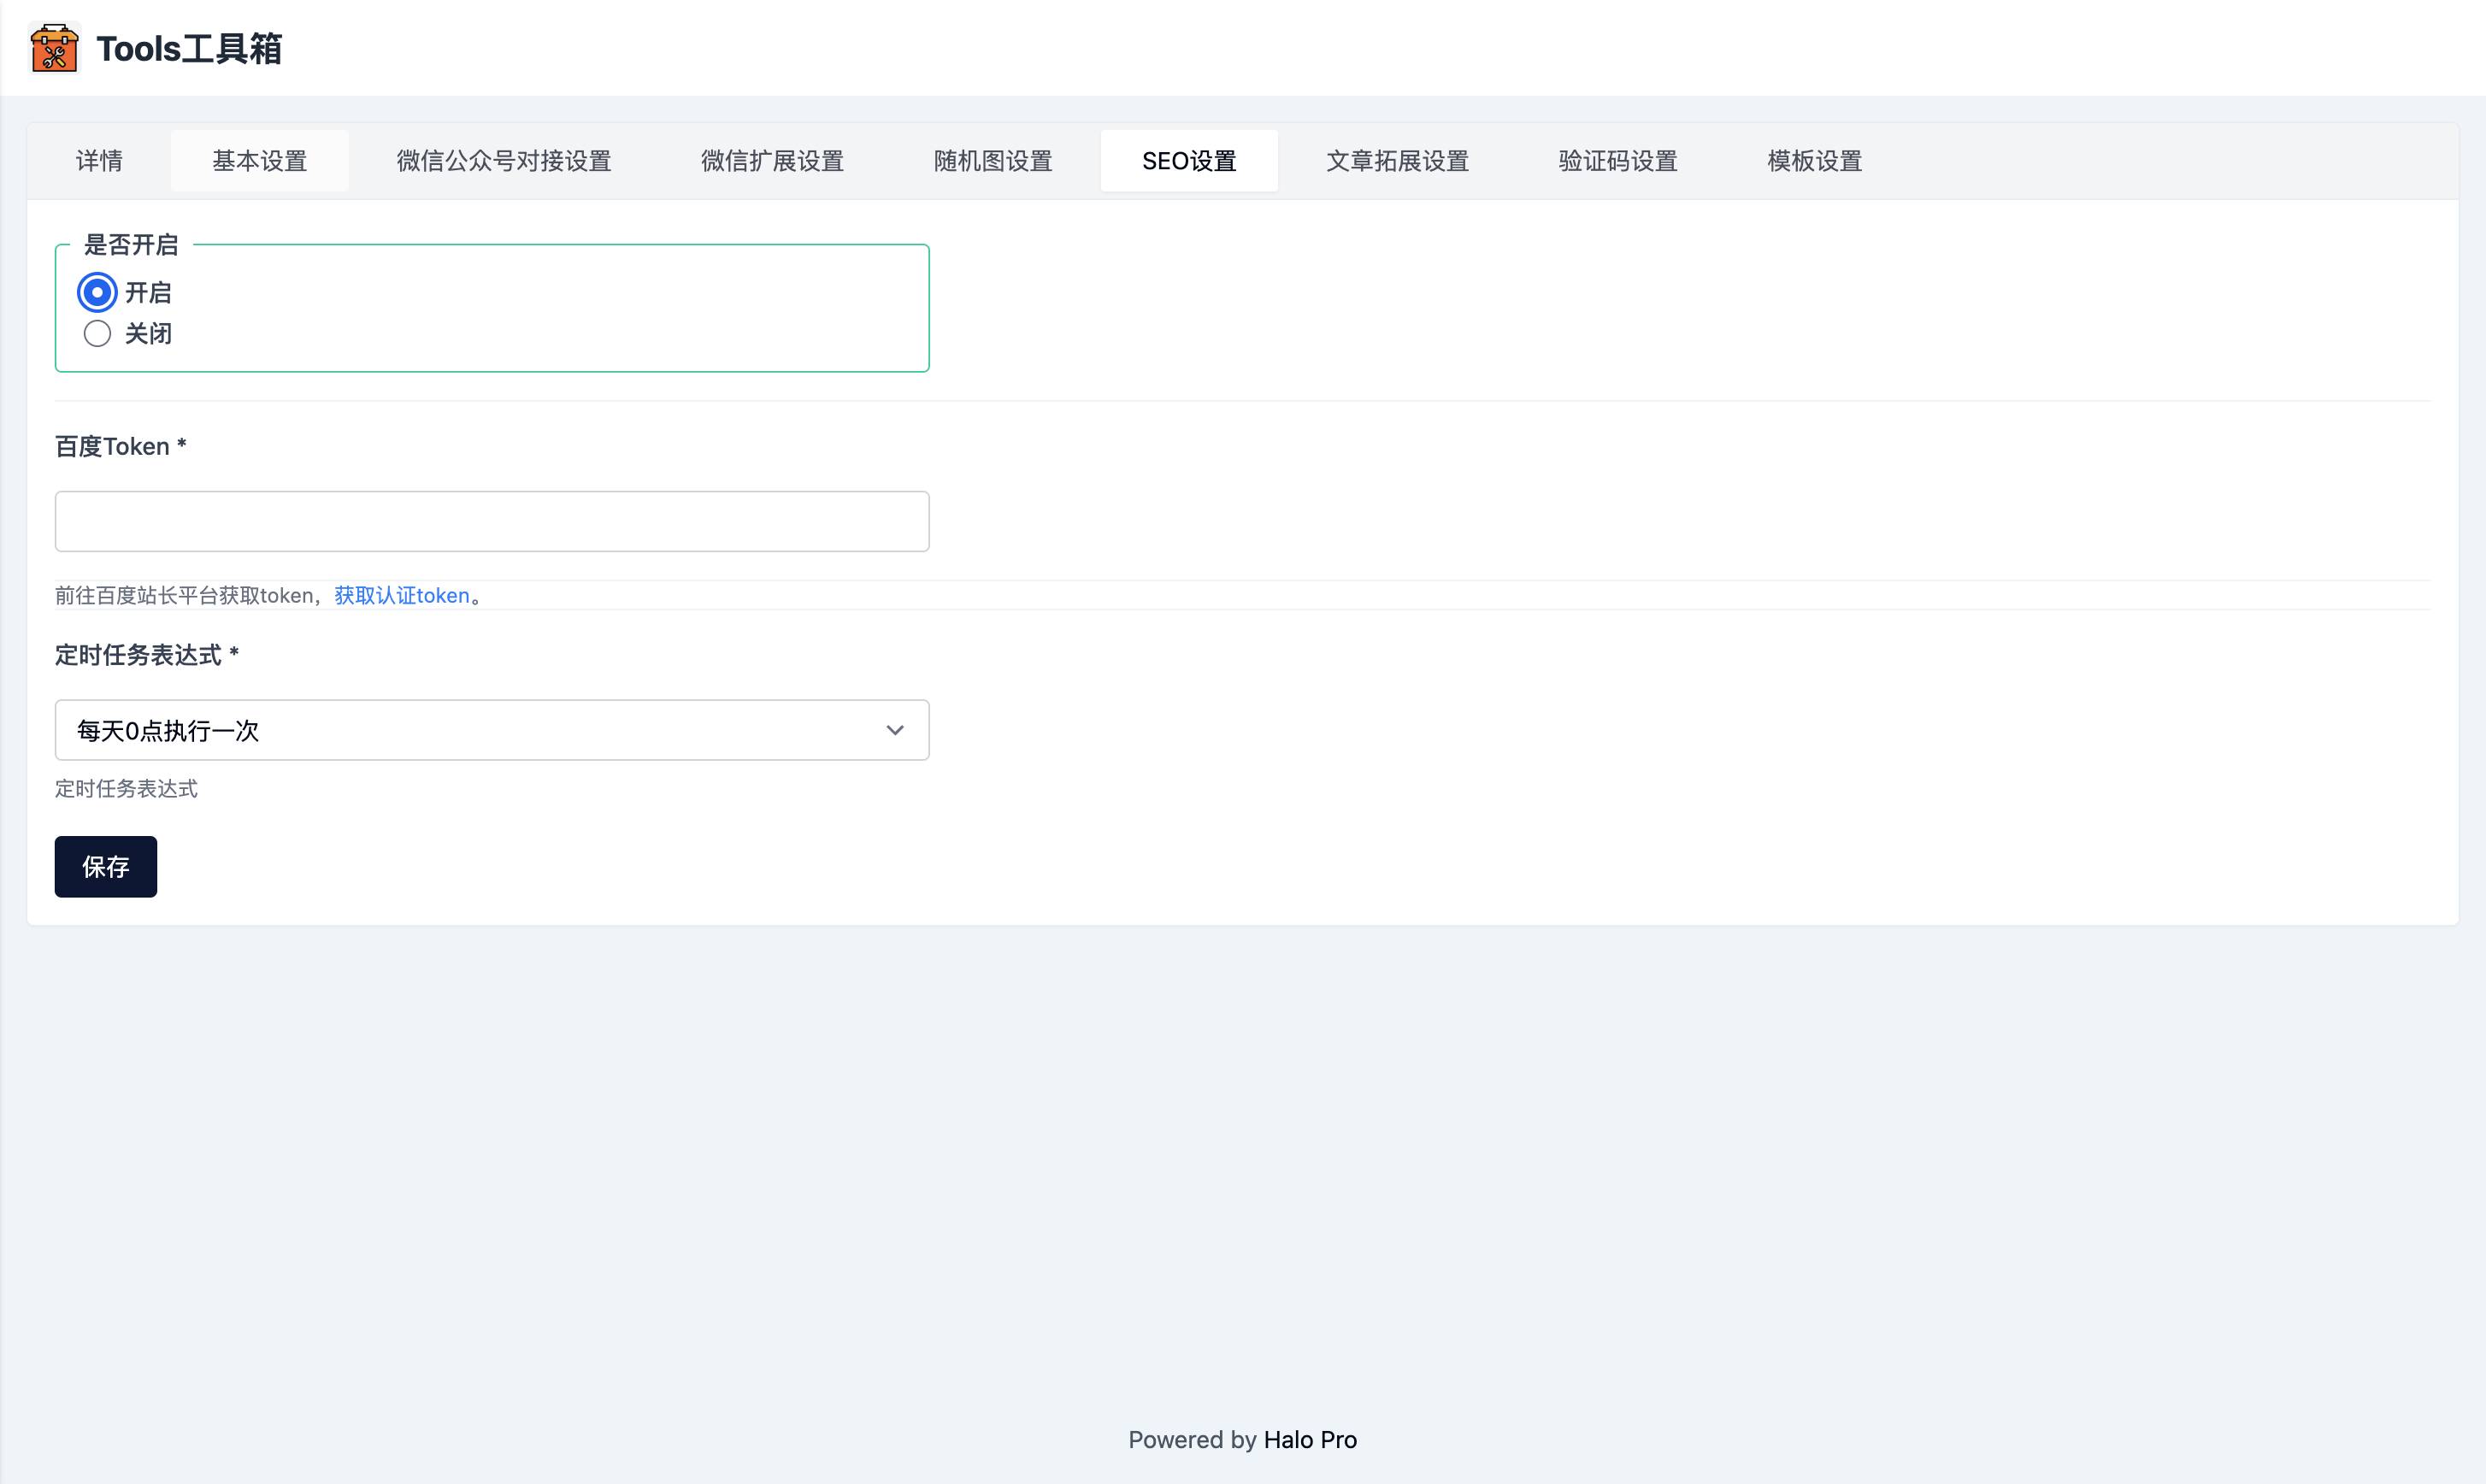Select the SEO设置 tab
Viewport: 2486px width, 1484px height.
[x=1189, y=161]
